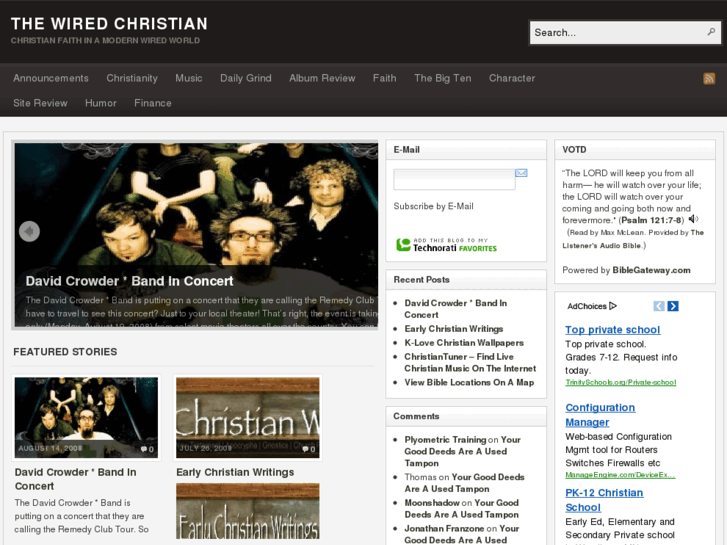Screen dimensions: 727x545
Task: Click Subscribe by E-Mail link
Action: tap(434, 206)
